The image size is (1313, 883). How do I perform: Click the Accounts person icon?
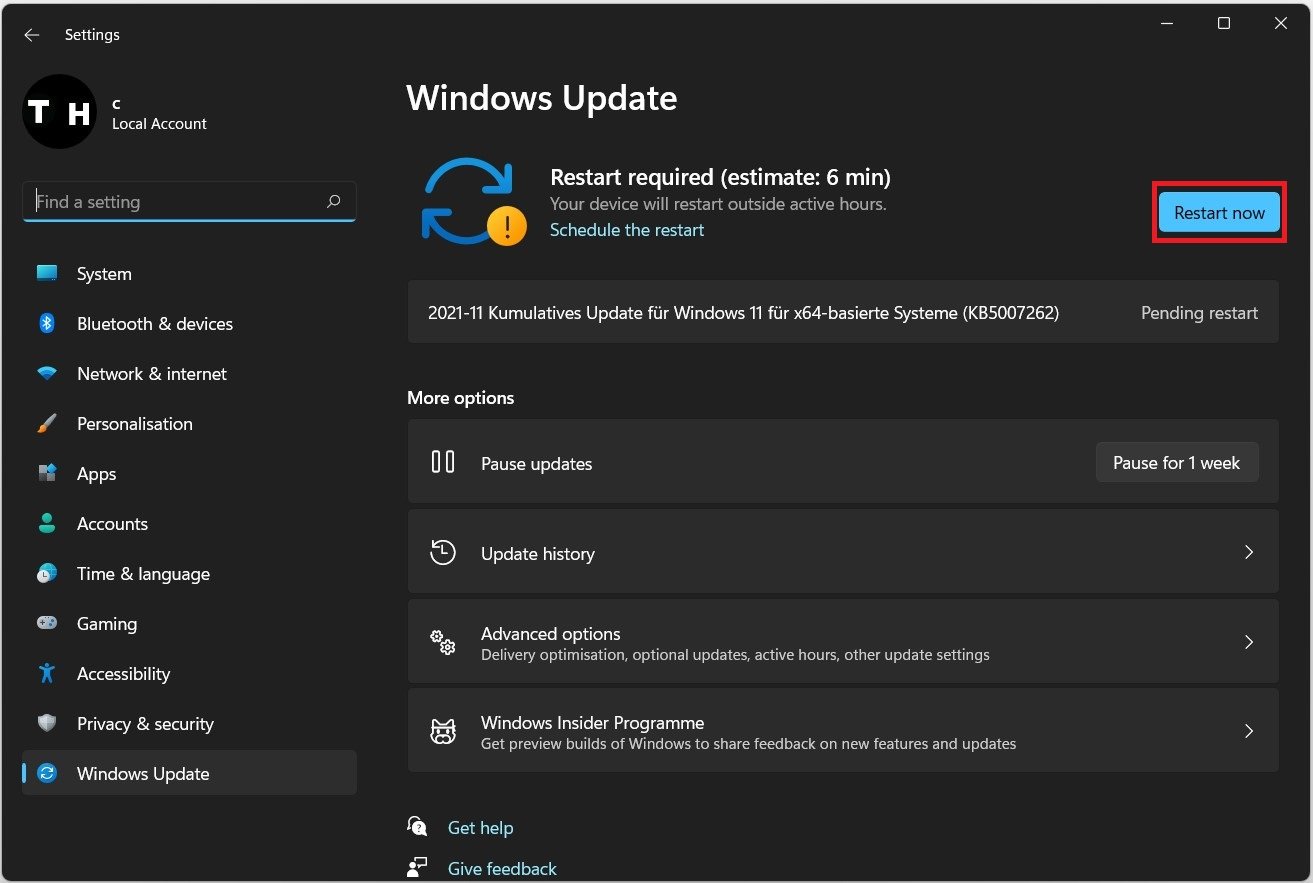pos(47,523)
